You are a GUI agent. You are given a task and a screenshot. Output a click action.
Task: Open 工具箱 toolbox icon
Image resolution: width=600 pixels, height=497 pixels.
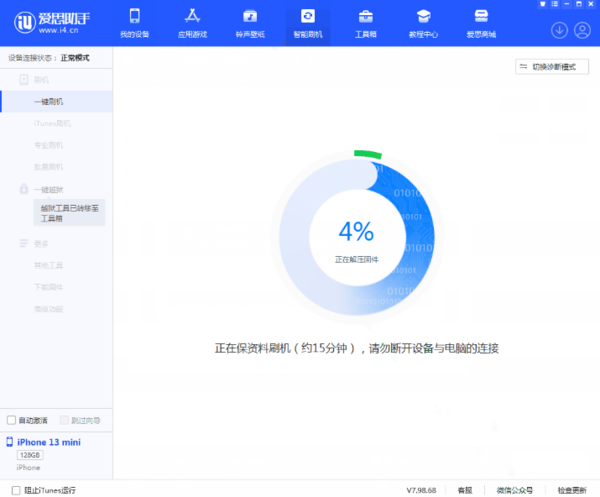(x=366, y=17)
